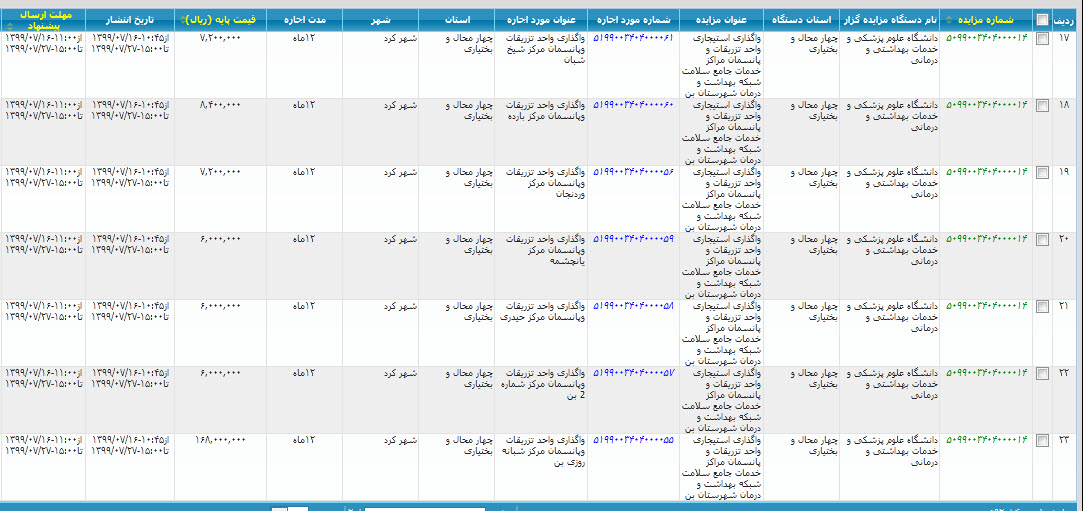Open lease item number link in row 17
The height and width of the screenshot is (511, 1083).
pos(633,37)
